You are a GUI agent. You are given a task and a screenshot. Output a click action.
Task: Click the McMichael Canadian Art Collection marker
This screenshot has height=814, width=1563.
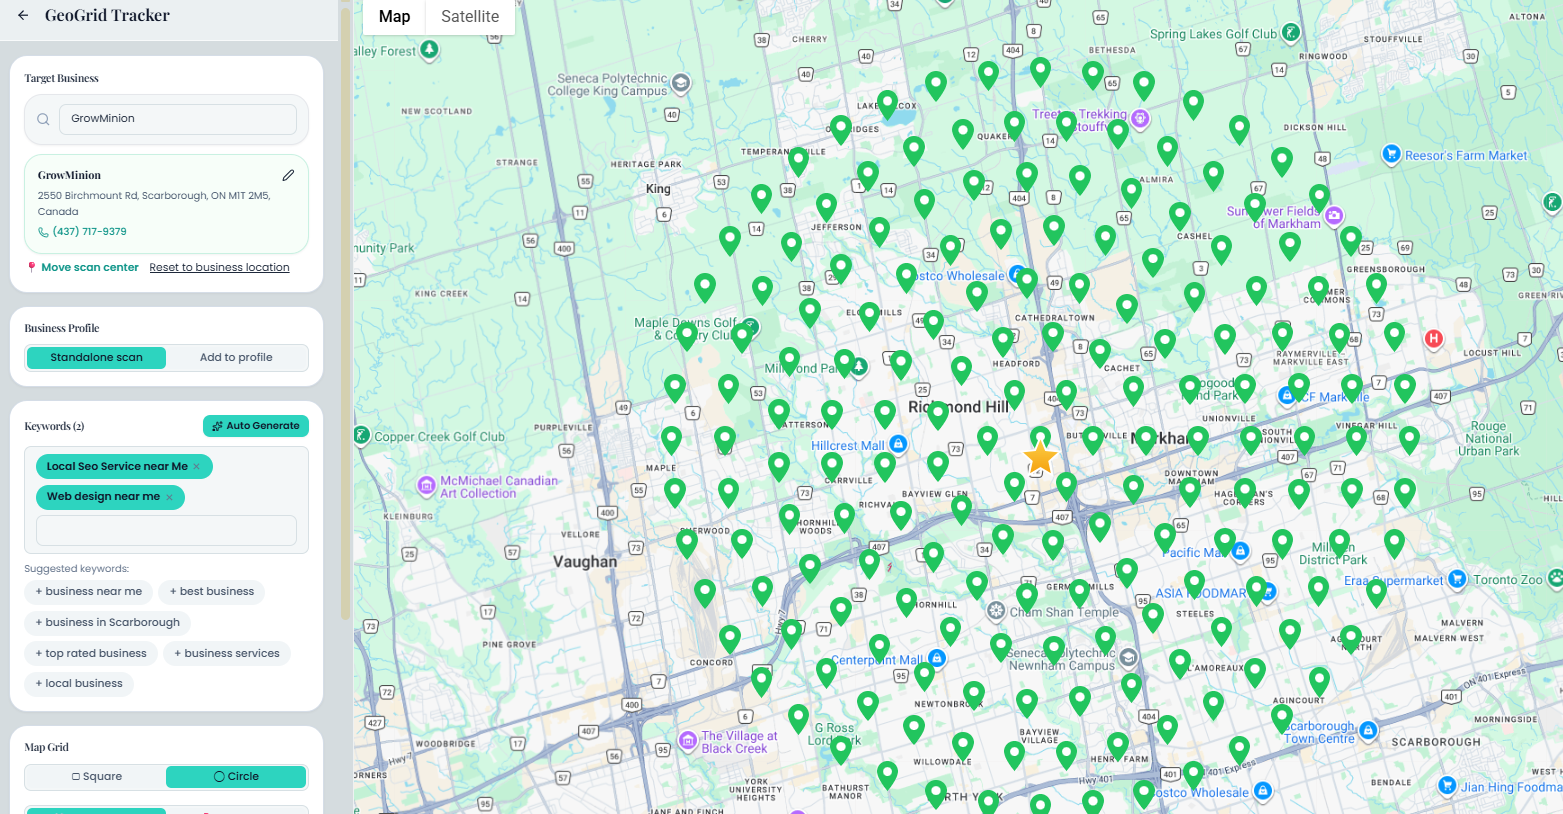click(426, 486)
